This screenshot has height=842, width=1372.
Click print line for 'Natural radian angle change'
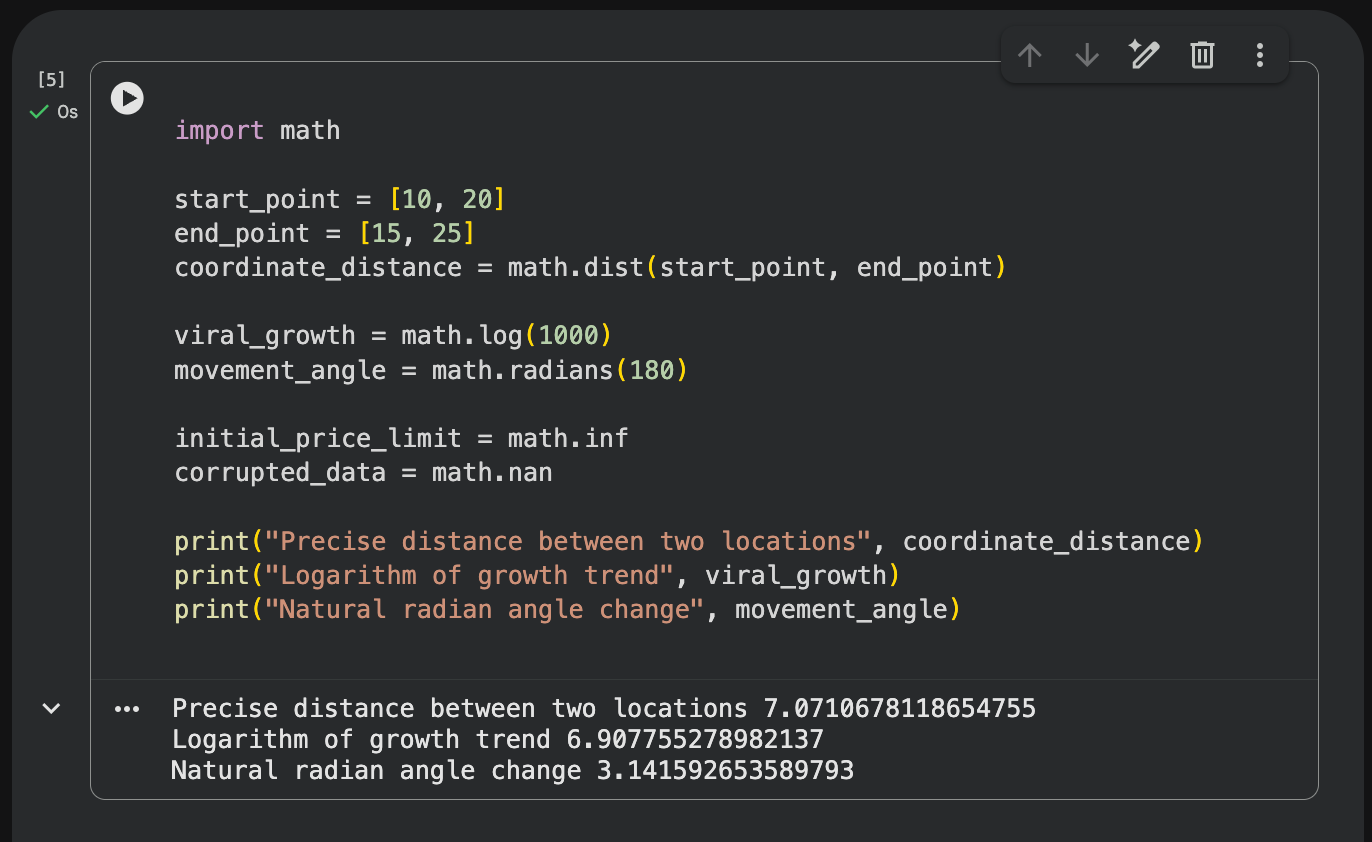[x=567, y=610]
